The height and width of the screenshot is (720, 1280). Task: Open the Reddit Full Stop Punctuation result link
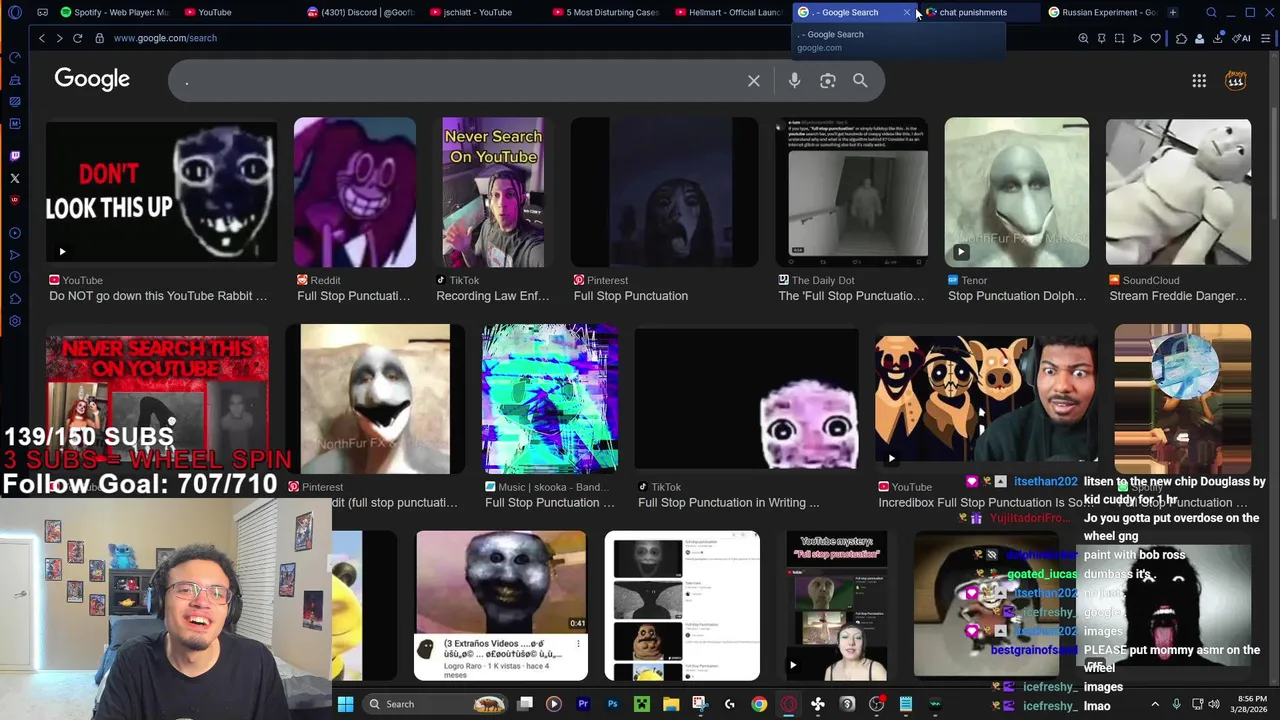(353, 296)
